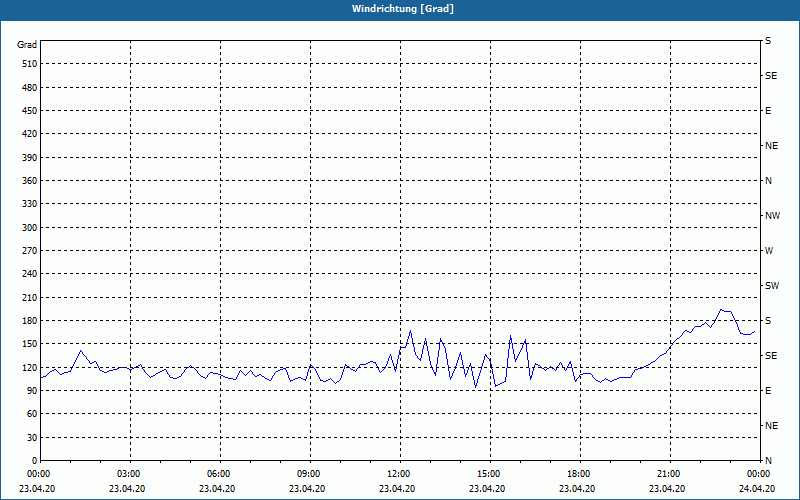Image resolution: width=800 pixels, height=500 pixels.
Task: Select the 30 y-axis tick label
Action: click(x=32, y=438)
